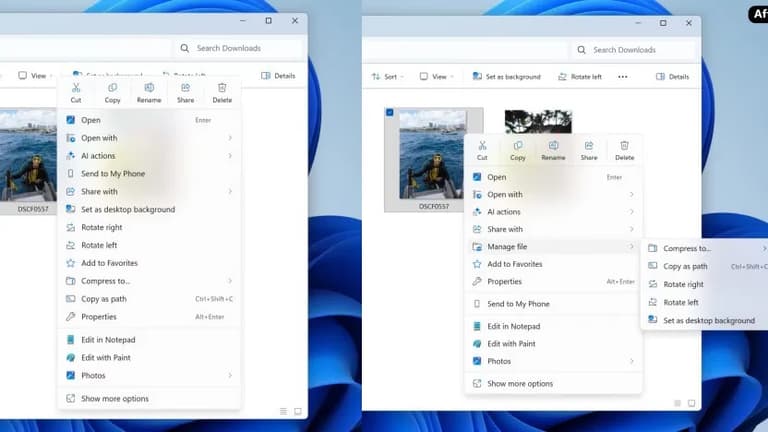Click Copy icon in left window context menu
Image resolution: width=768 pixels, height=432 pixels.
point(112,88)
